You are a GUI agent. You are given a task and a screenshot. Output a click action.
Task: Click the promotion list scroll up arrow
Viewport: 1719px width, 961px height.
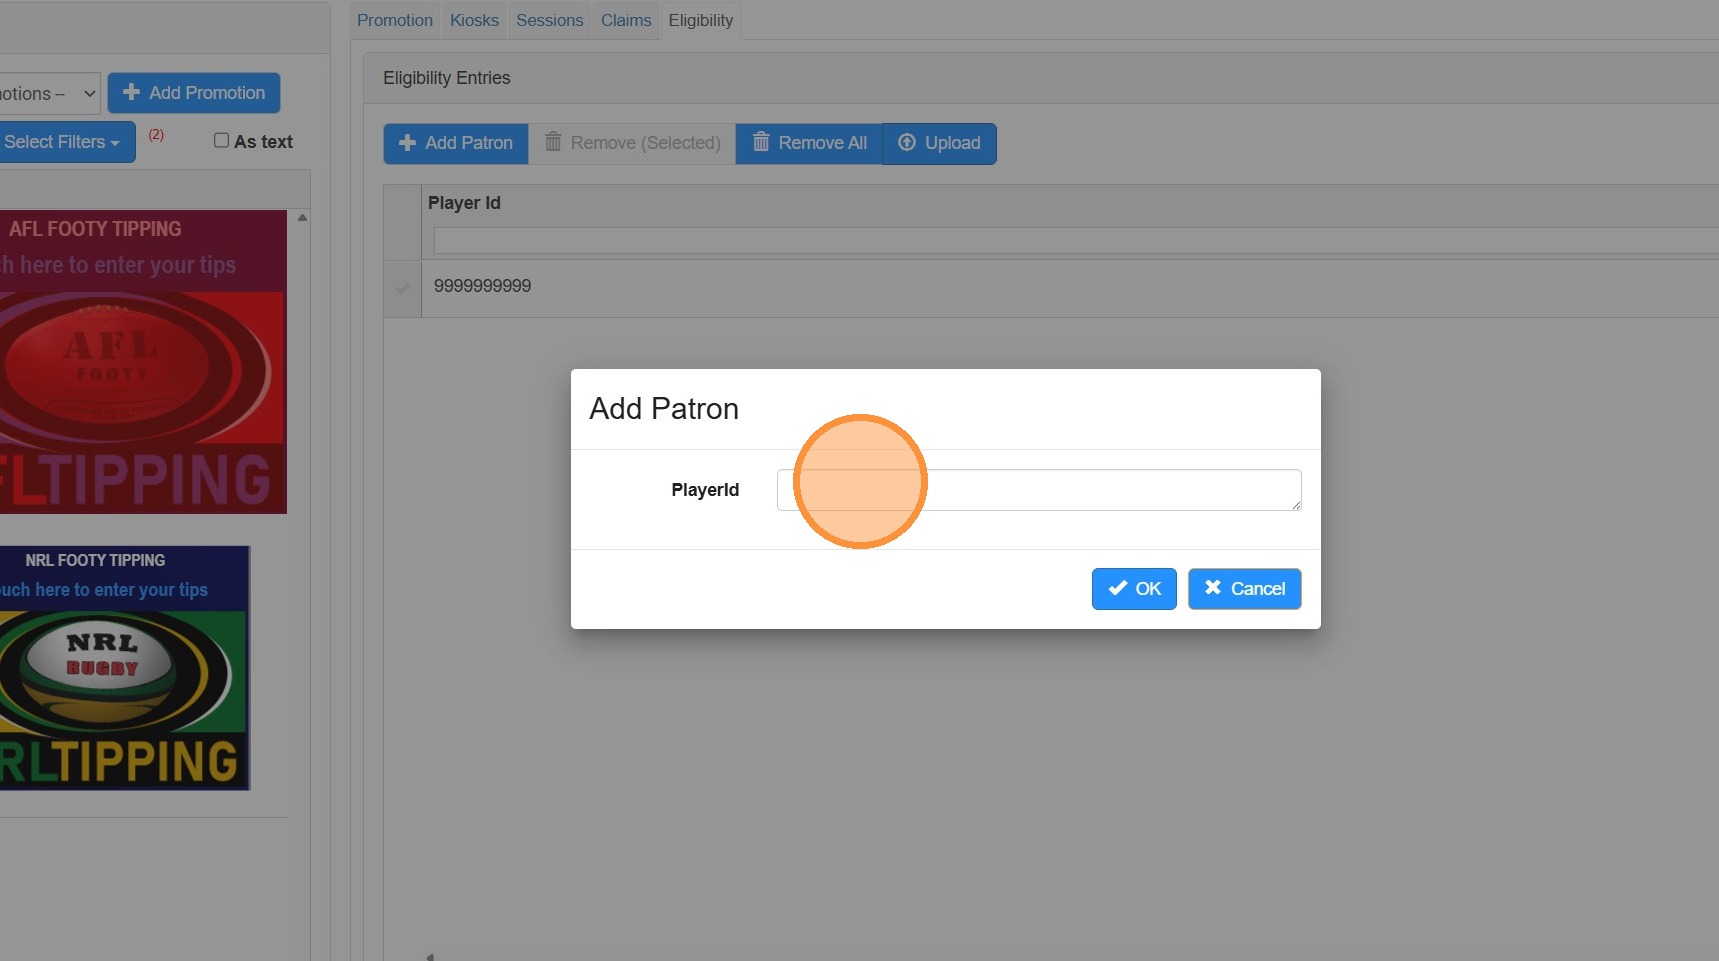point(302,217)
